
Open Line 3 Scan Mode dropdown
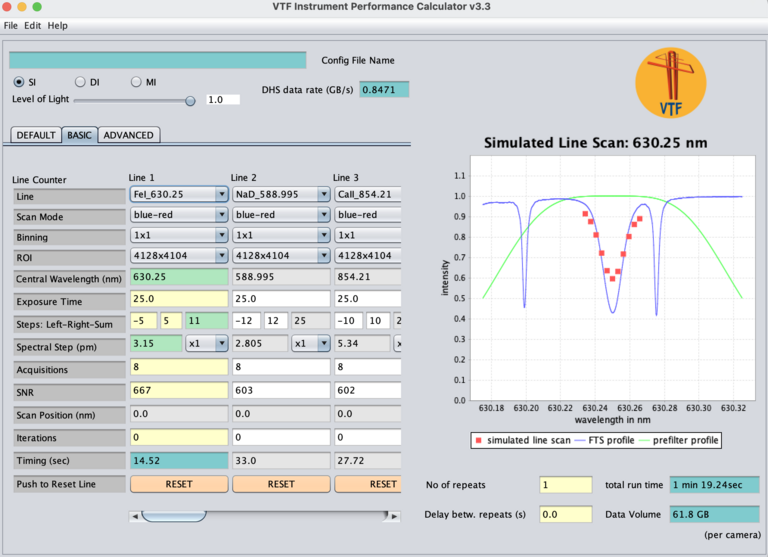[x=368, y=215]
